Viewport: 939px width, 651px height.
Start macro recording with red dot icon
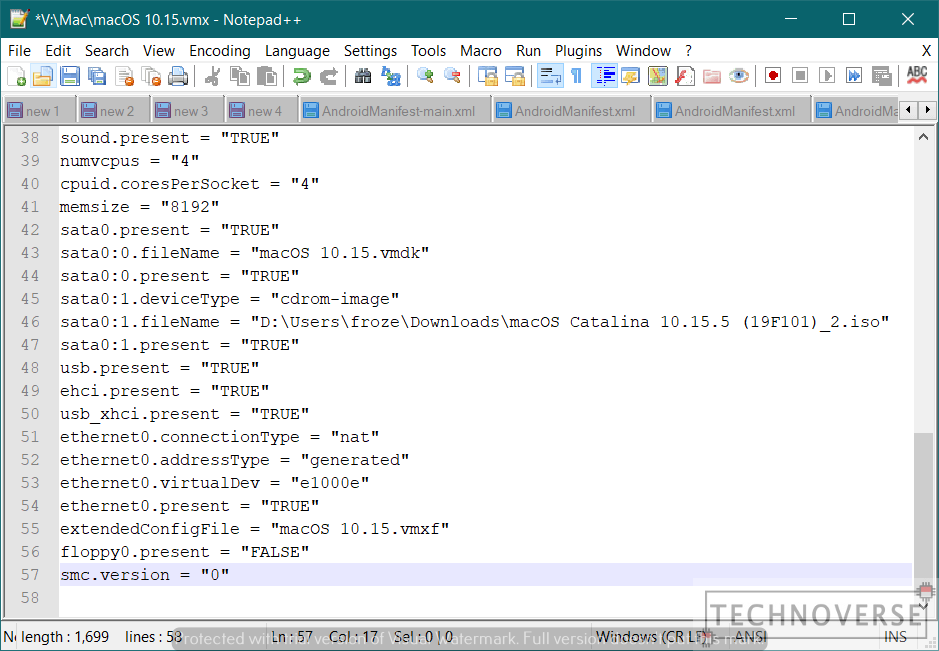773,76
